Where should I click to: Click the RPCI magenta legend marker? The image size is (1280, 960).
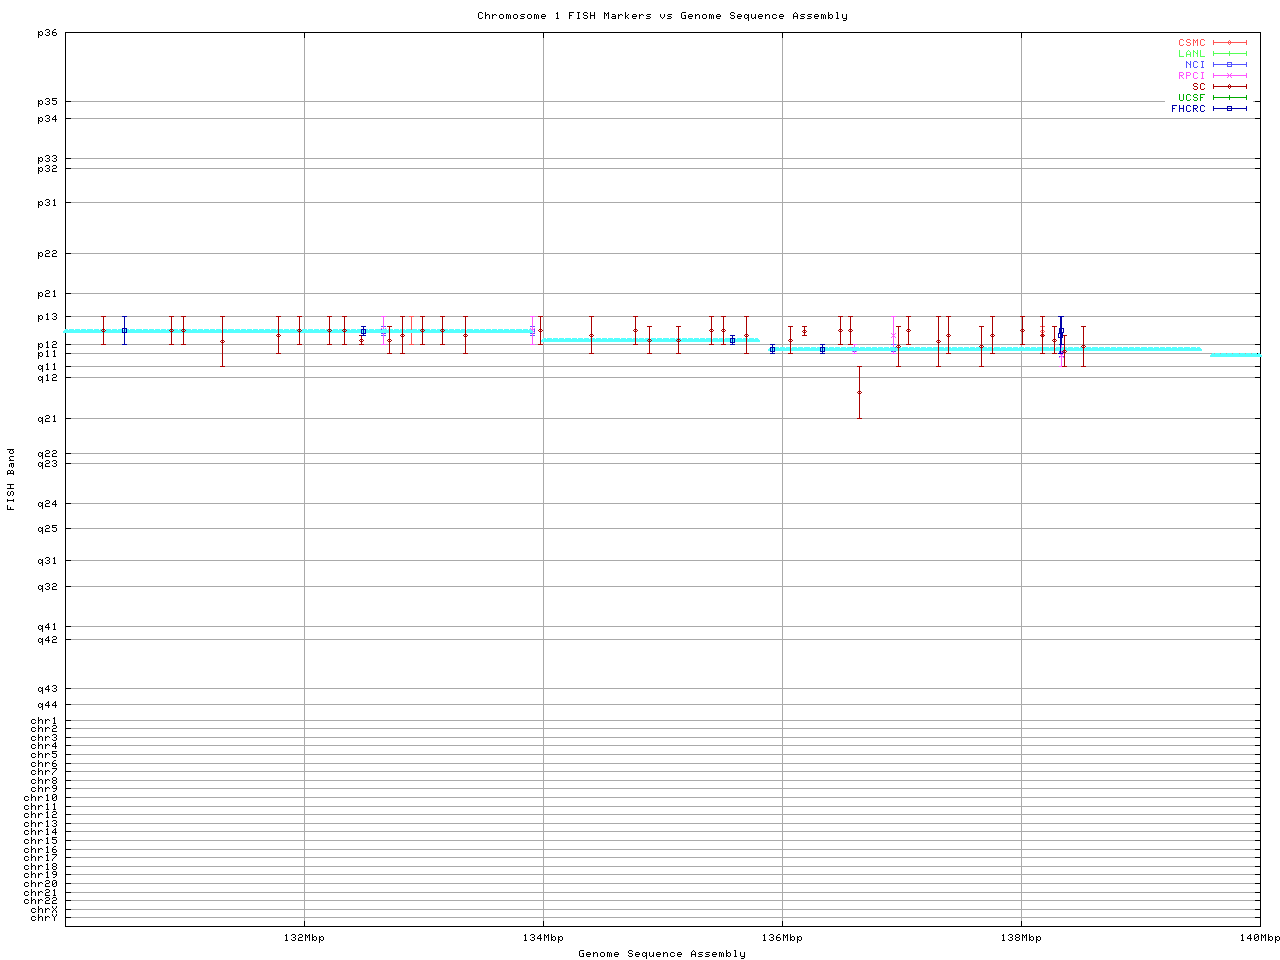pyautogui.click(x=1229, y=76)
